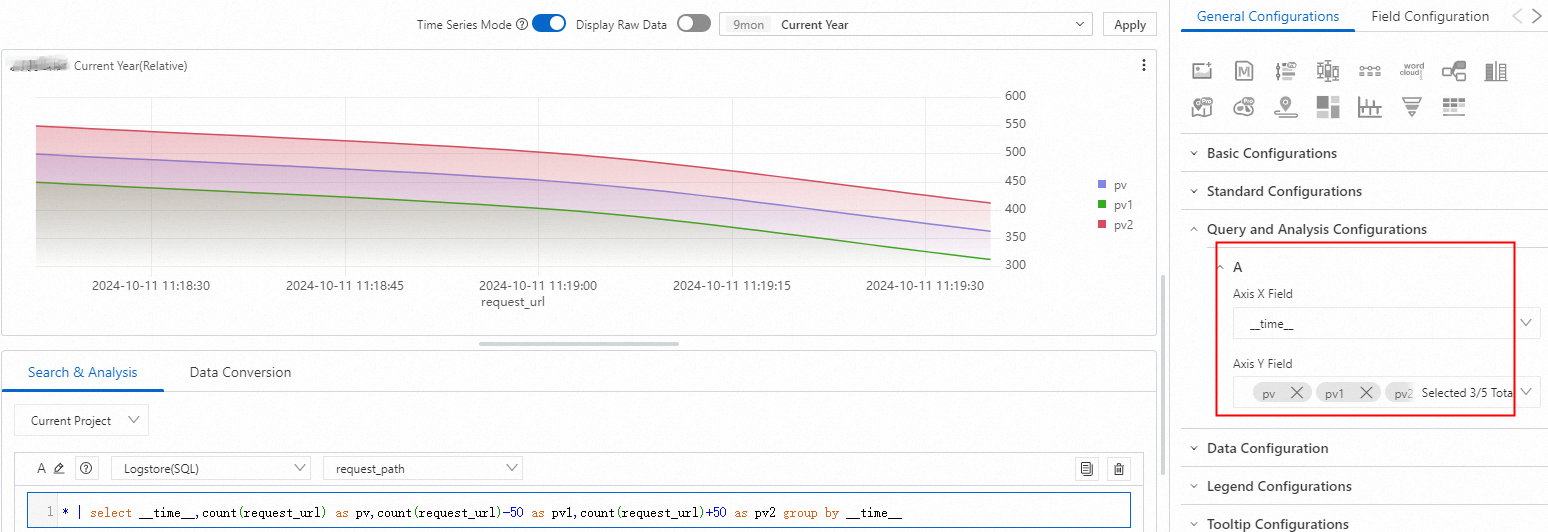Open the Current Year time range dropdown
Image resolution: width=1548 pixels, height=532 pixels.
click(906, 24)
